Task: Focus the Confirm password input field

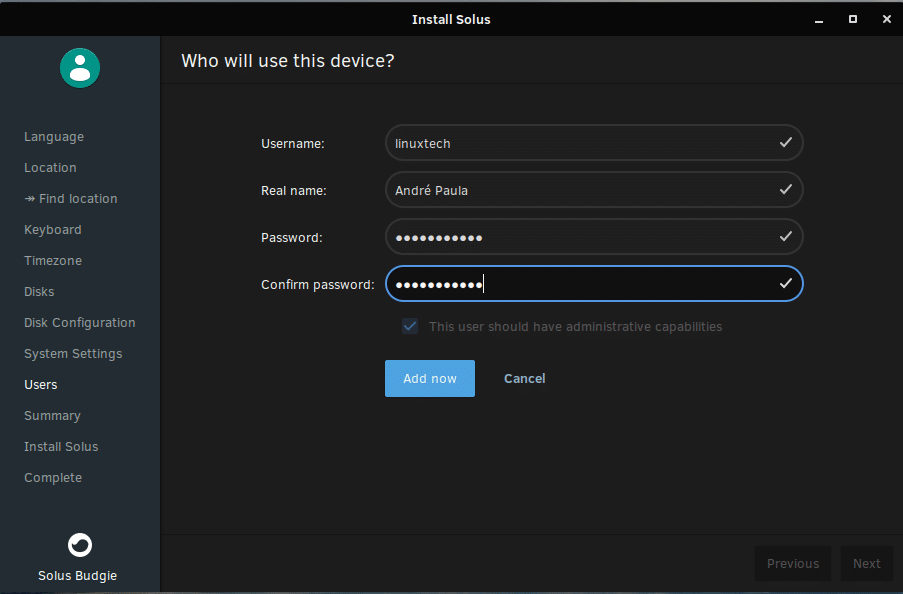Action: (x=594, y=283)
